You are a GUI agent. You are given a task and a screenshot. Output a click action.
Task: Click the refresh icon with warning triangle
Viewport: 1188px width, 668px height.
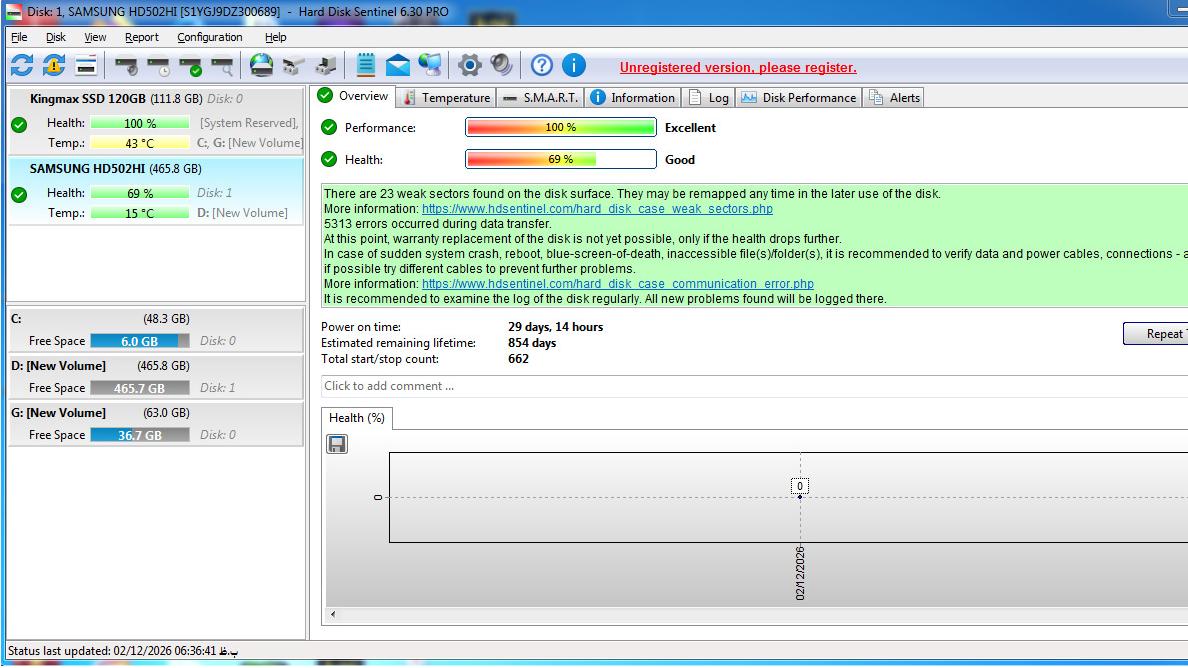pyautogui.click(x=54, y=66)
